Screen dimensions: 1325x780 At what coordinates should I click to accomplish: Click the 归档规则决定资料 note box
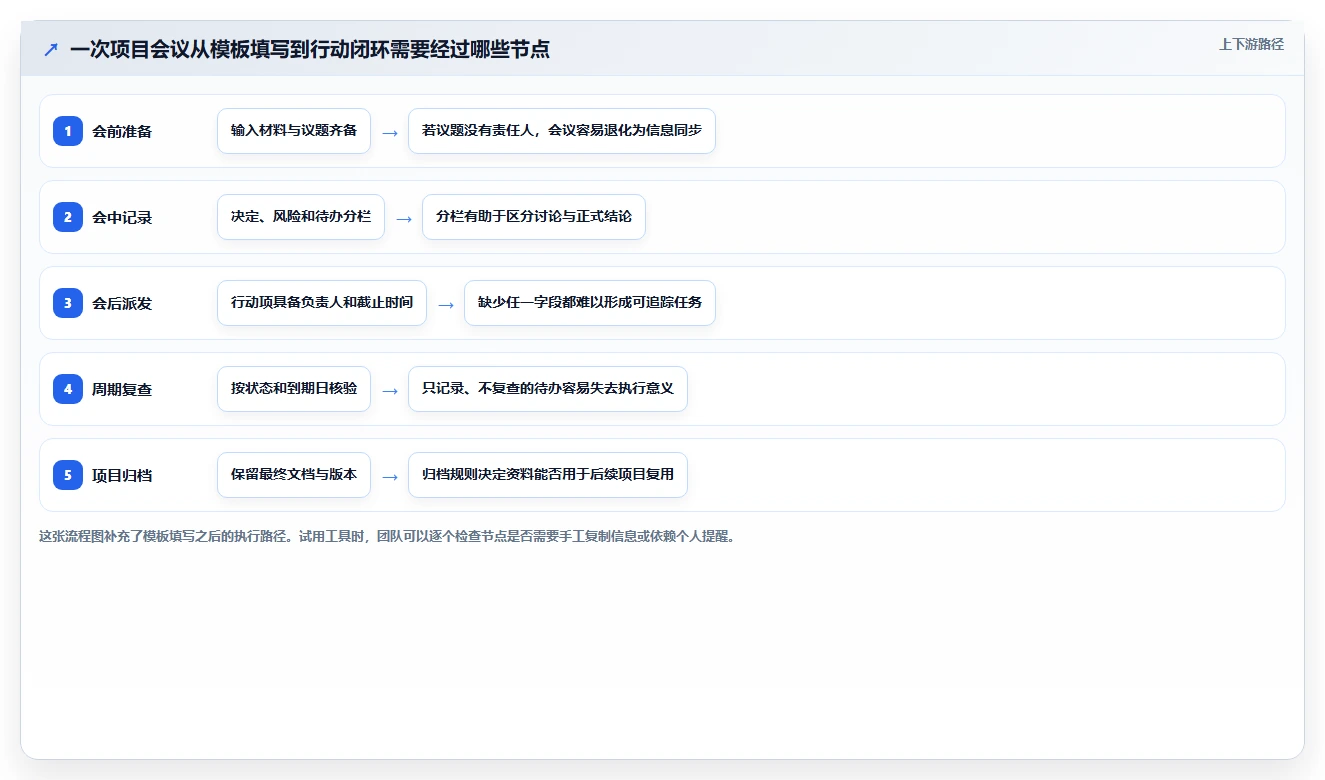(548, 475)
